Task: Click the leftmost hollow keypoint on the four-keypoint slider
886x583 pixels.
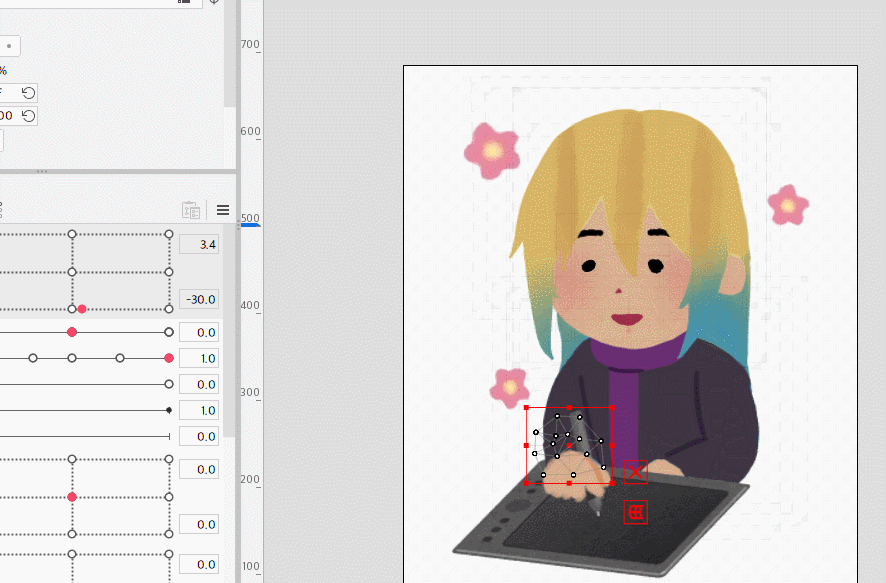Action: click(x=33, y=358)
